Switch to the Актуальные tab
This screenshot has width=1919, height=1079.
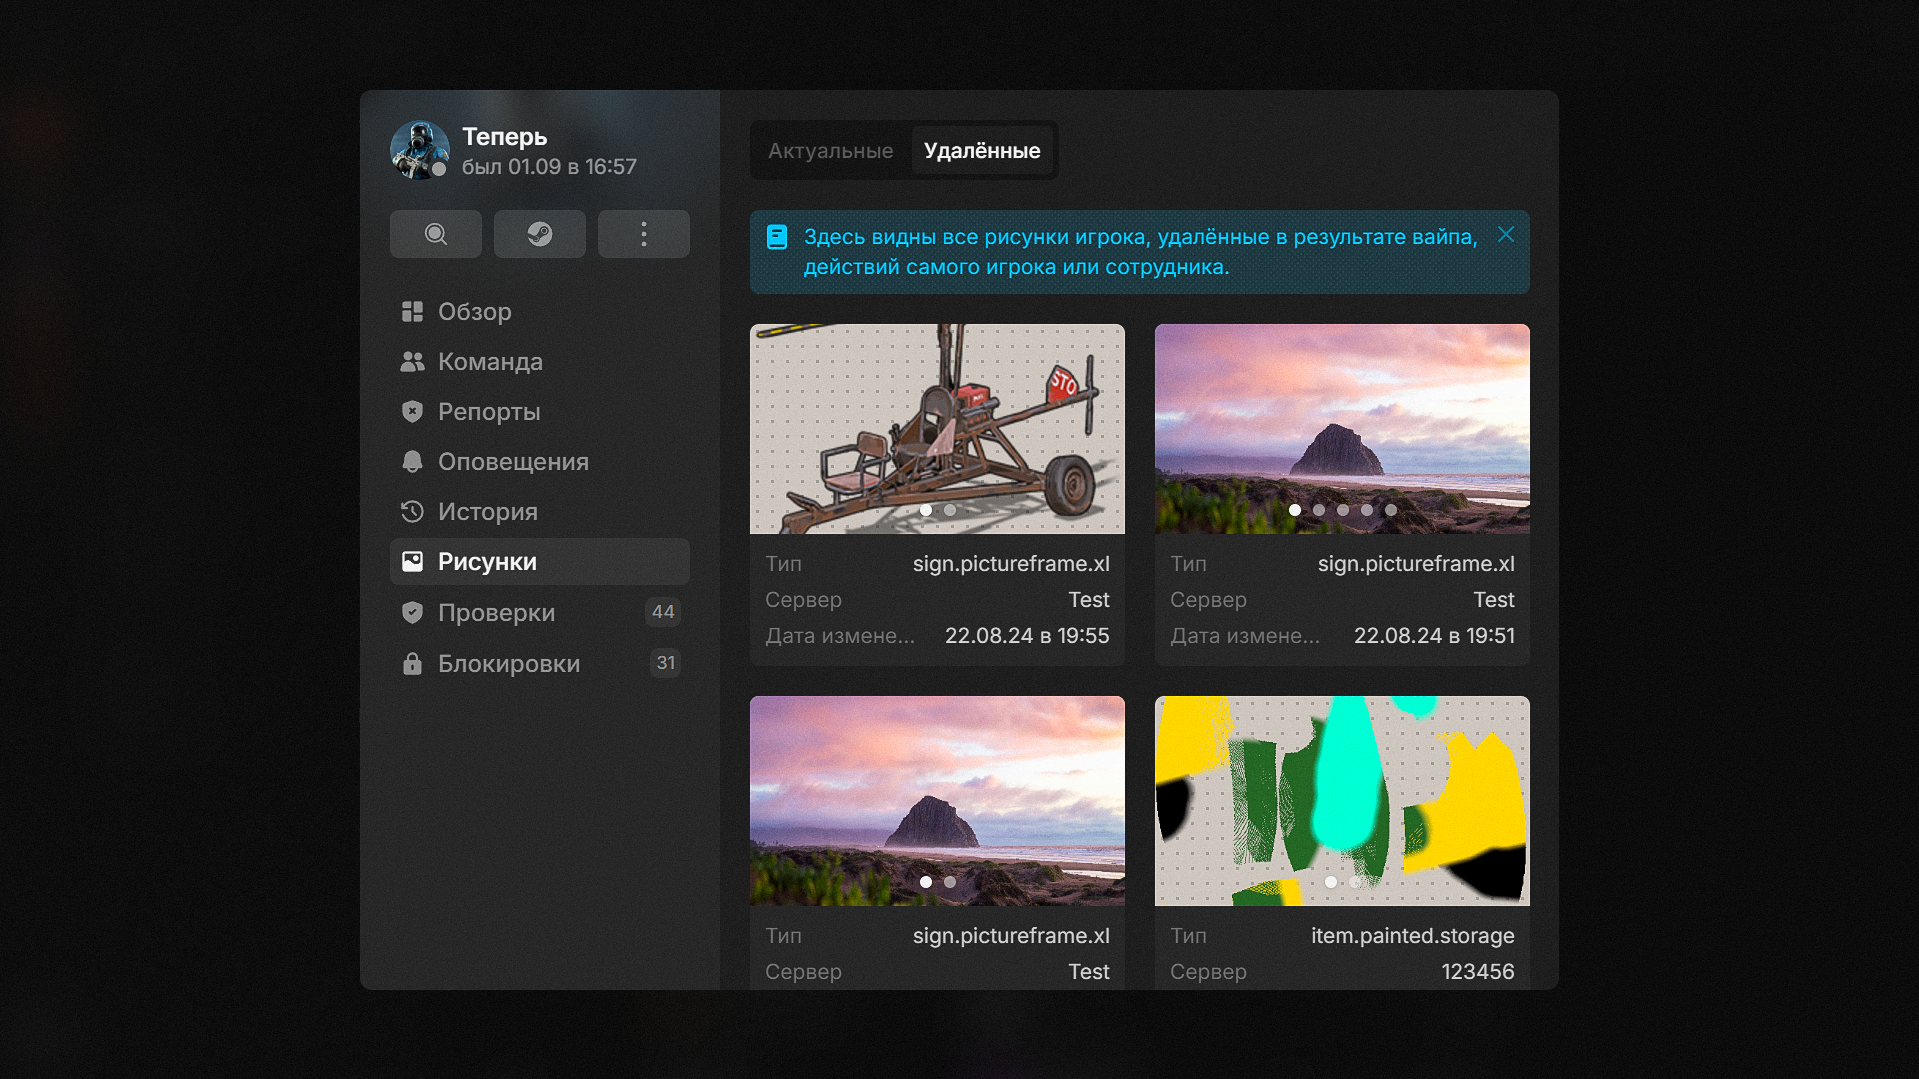(x=830, y=151)
